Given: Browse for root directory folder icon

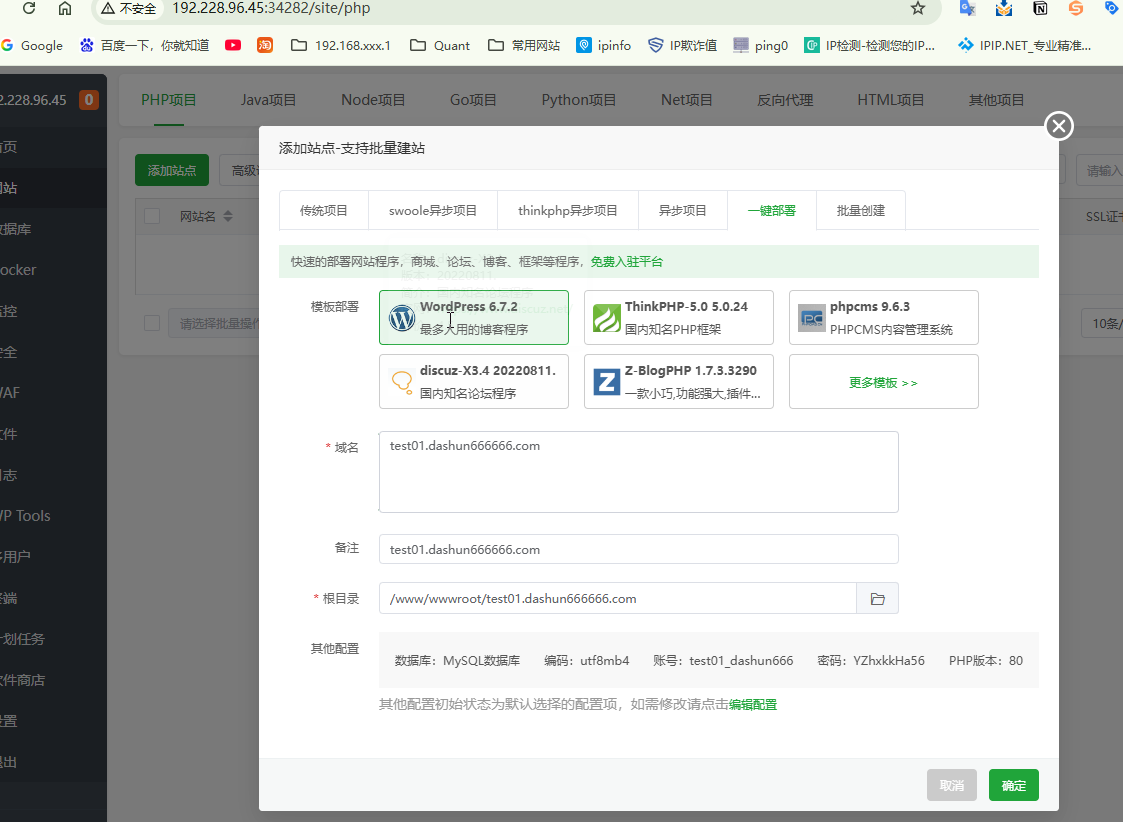Looking at the screenshot, I should pos(877,599).
